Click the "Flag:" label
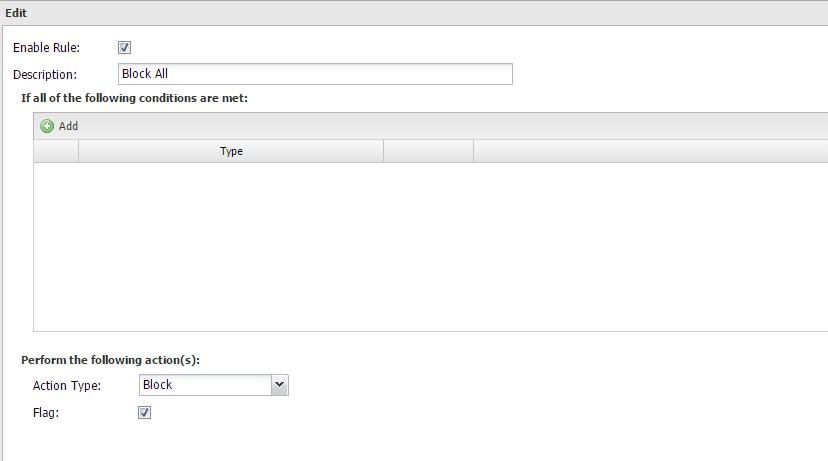The width and height of the screenshot is (828, 461). point(46,412)
